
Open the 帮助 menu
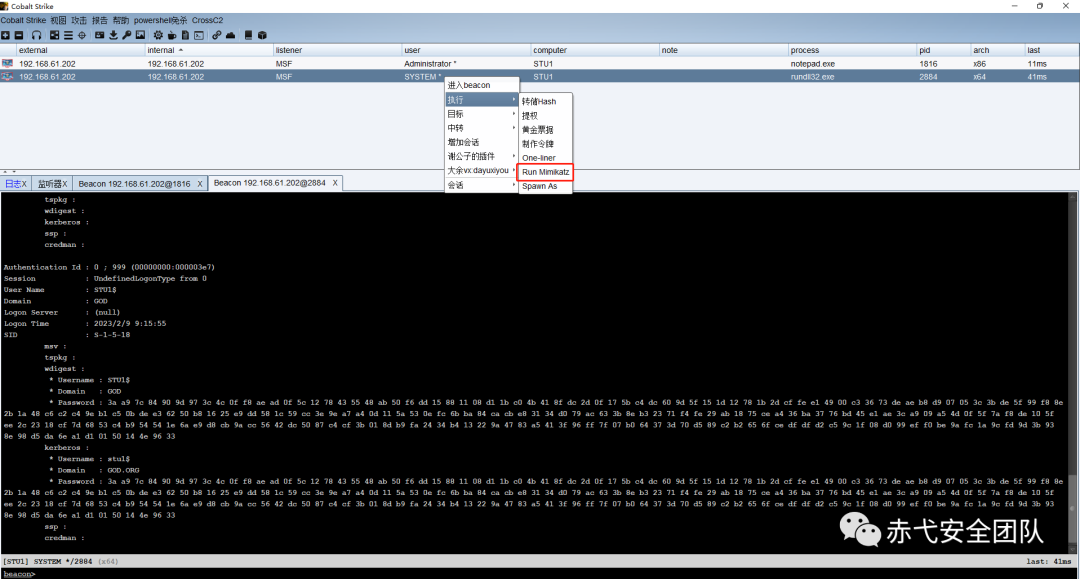(121, 21)
